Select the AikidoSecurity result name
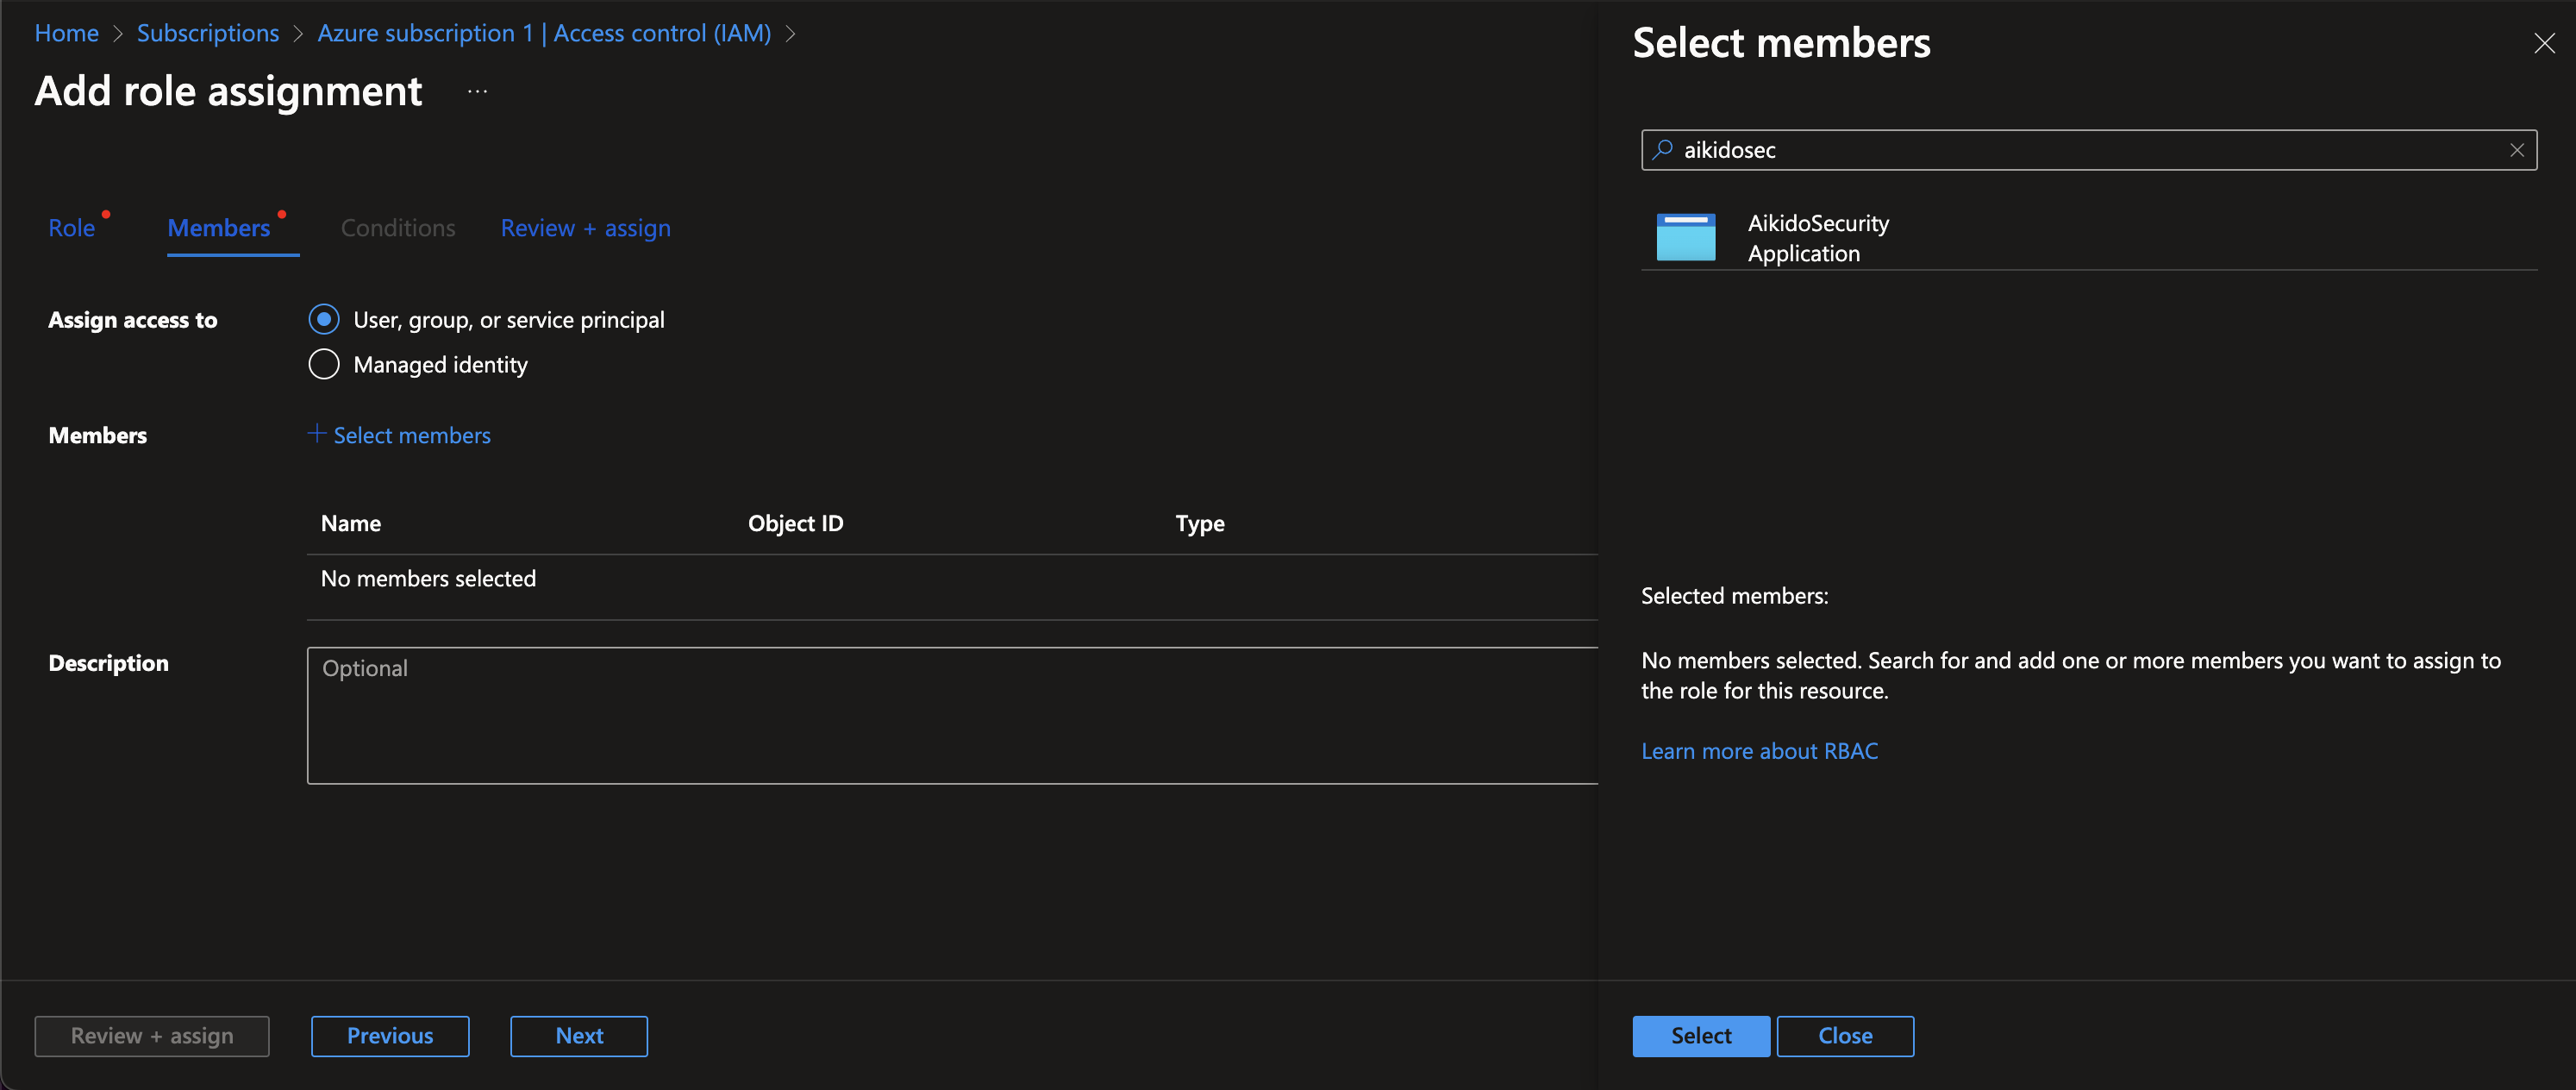2576x1090 pixels. 1818,223
